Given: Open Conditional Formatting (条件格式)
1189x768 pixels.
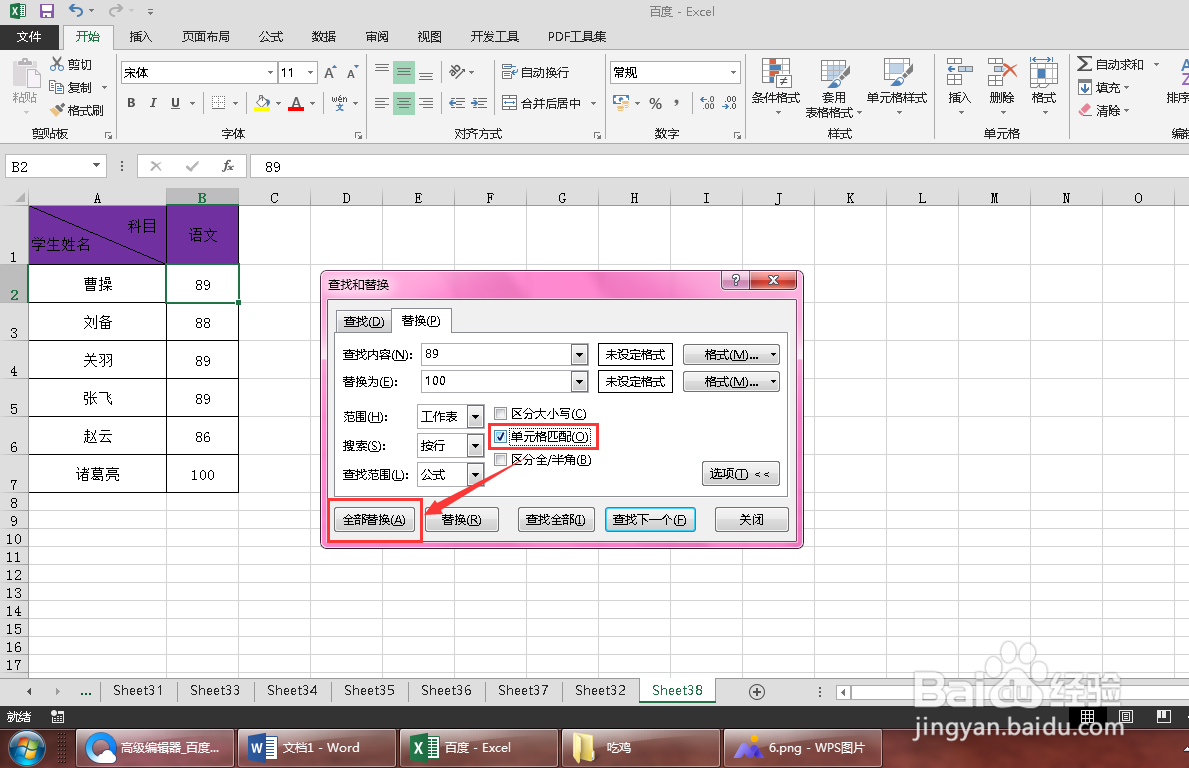Looking at the screenshot, I should coord(775,87).
